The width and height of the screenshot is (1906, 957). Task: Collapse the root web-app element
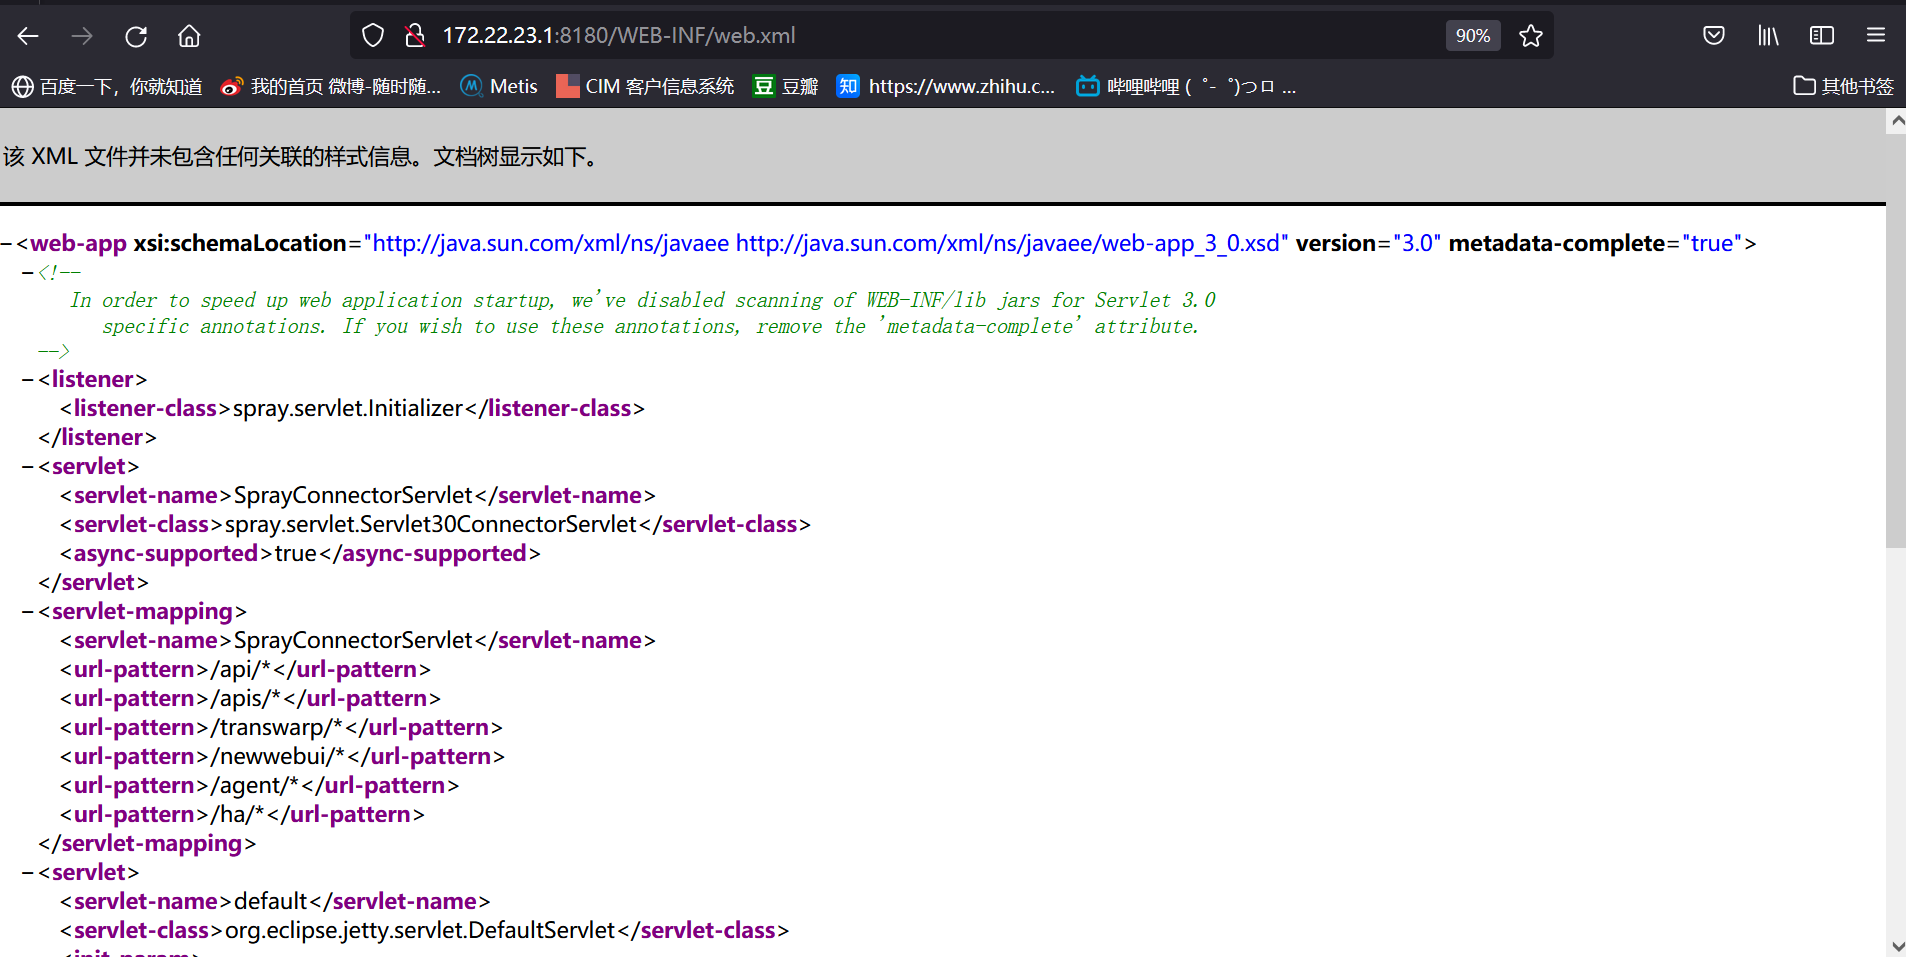coord(7,243)
